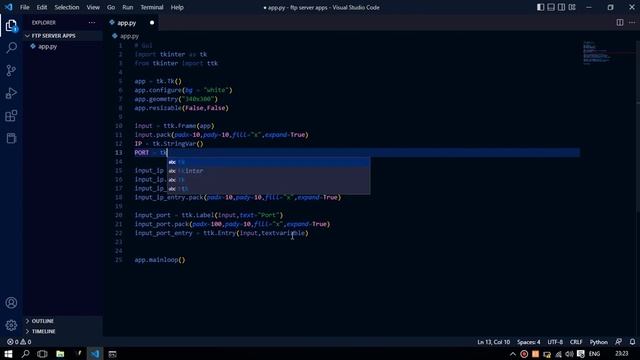
Task: Open Task View on the taskbar
Action: click(x=42, y=354)
